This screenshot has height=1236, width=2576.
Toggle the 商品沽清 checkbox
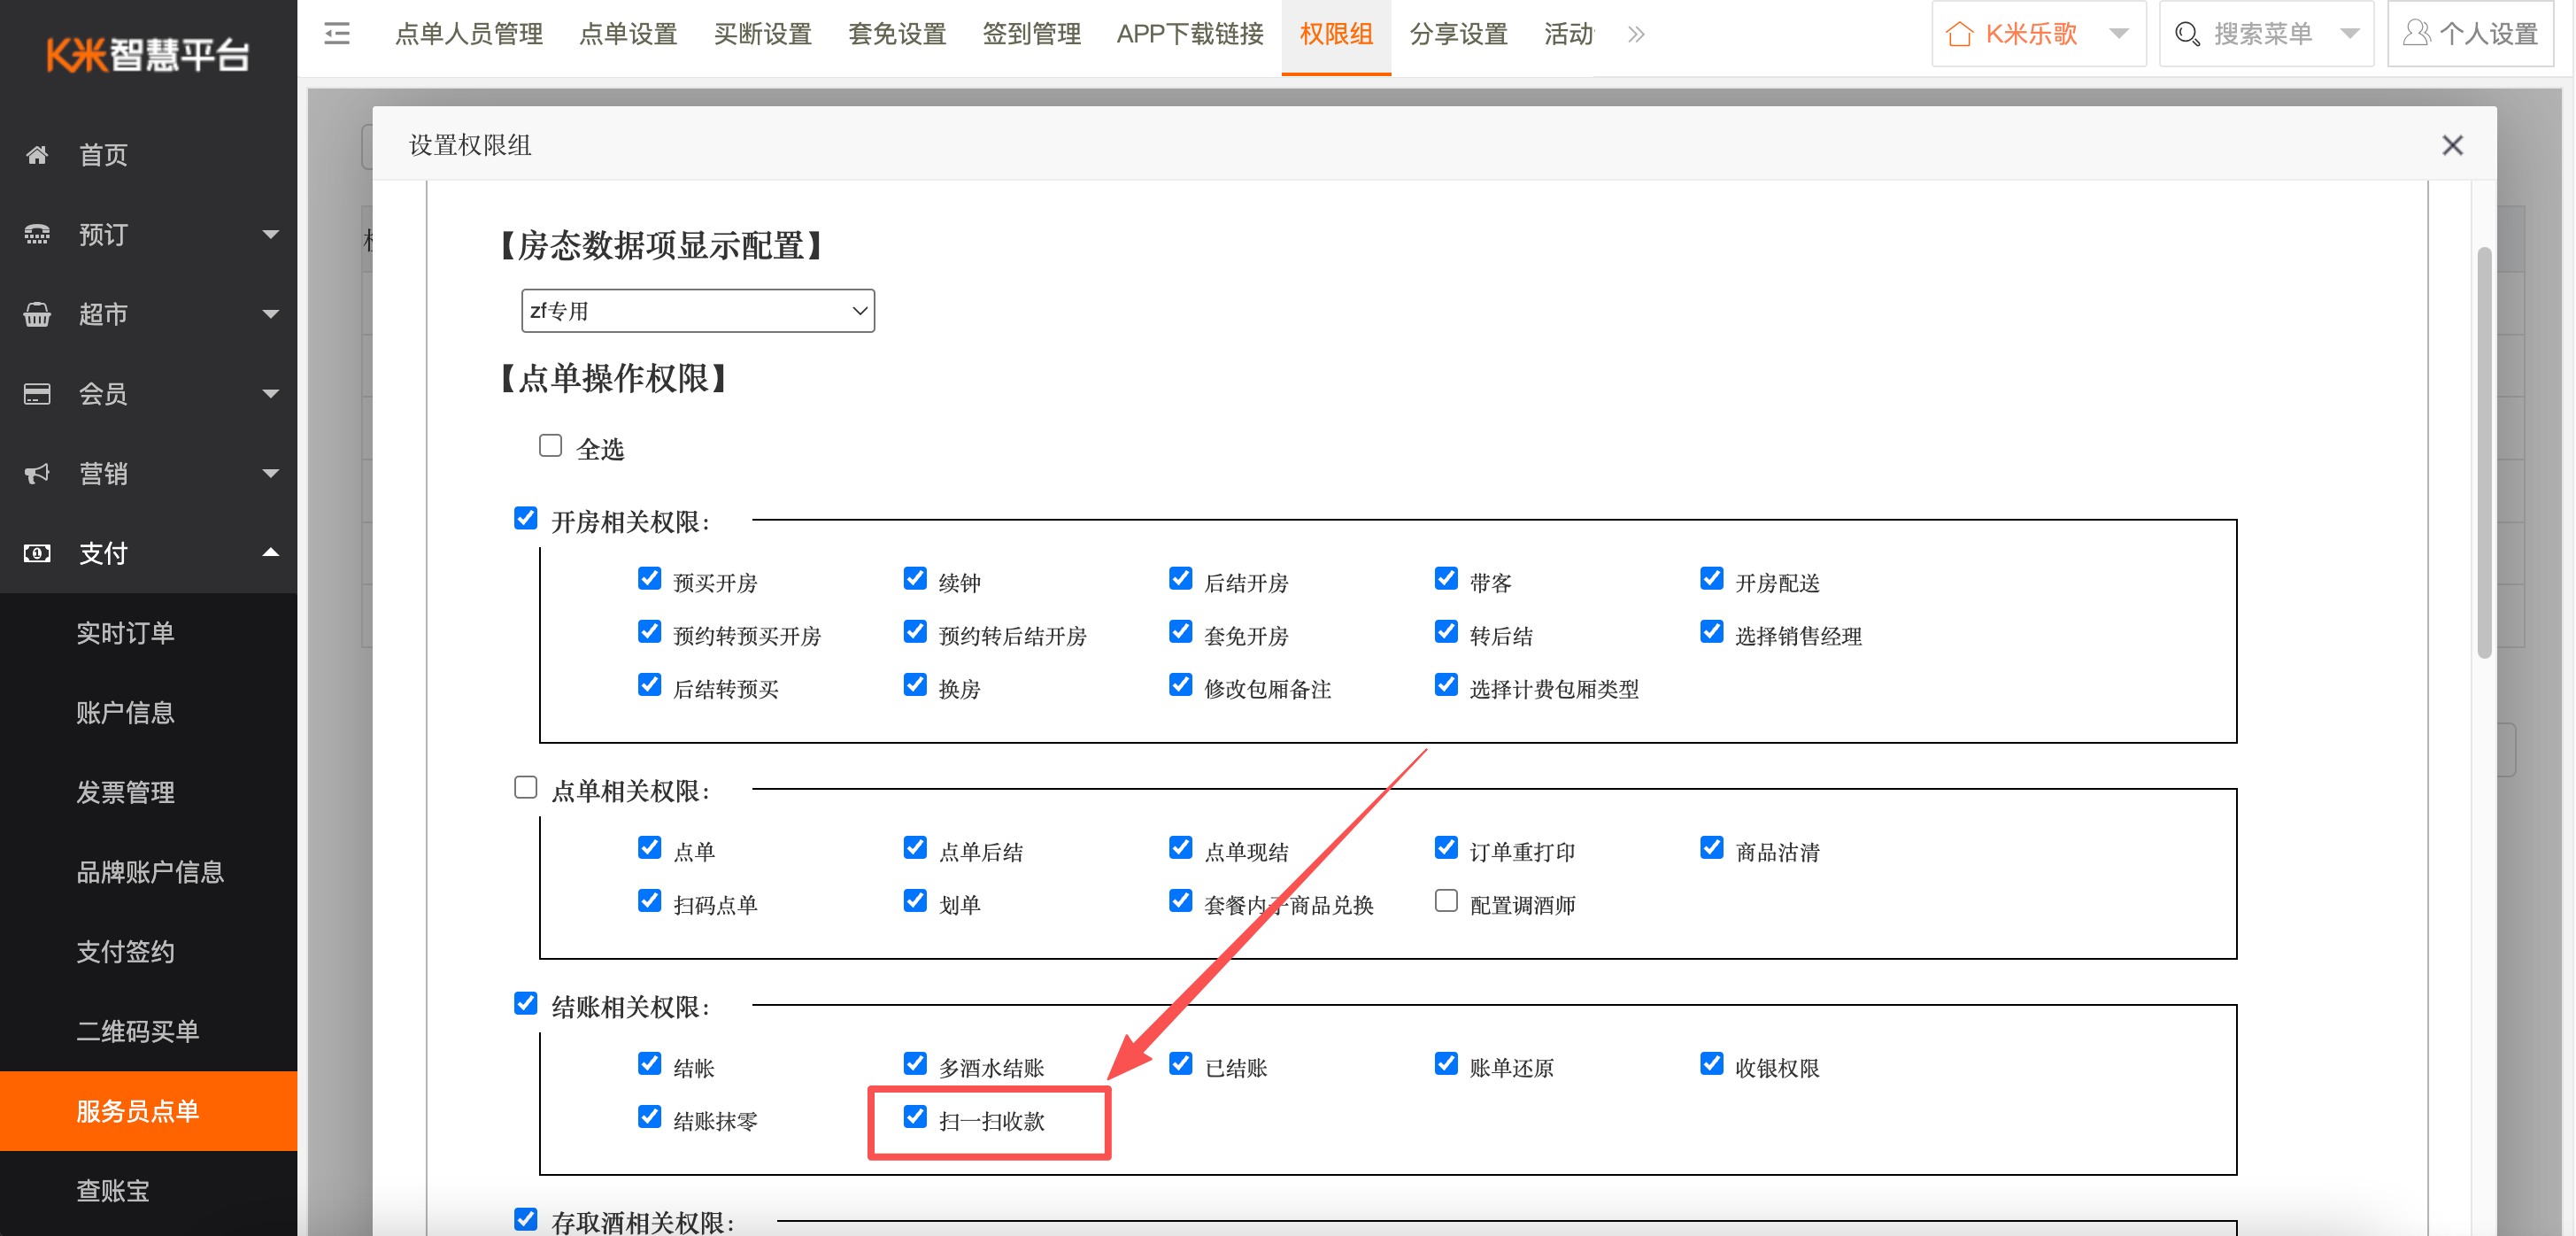click(x=1711, y=847)
